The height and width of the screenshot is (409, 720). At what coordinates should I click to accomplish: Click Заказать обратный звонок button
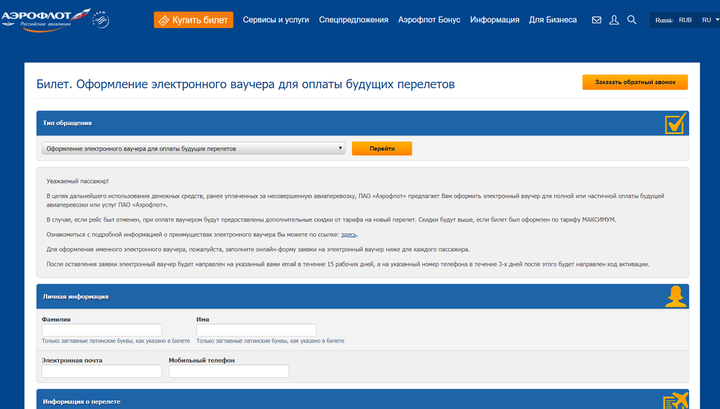(635, 82)
